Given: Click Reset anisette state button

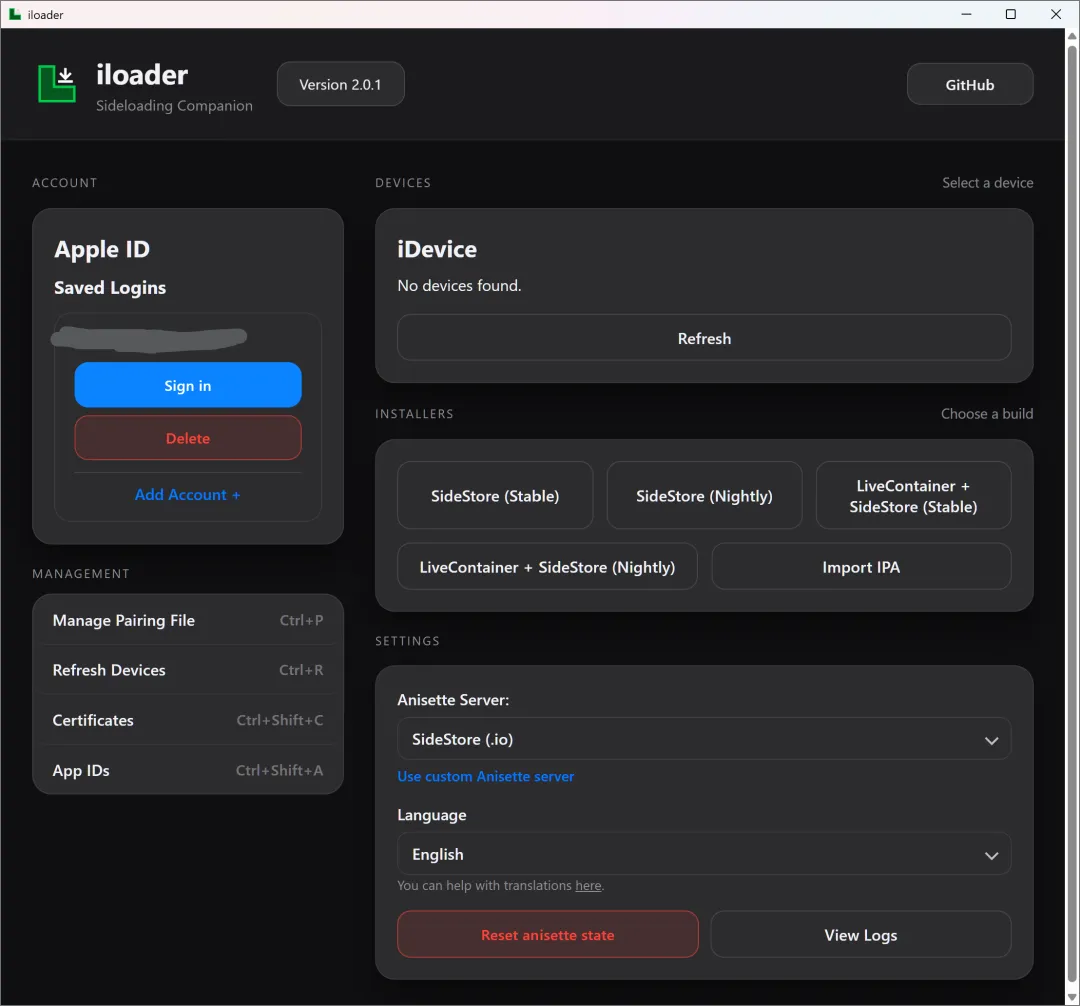Looking at the screenshot, I should (548, 934).
